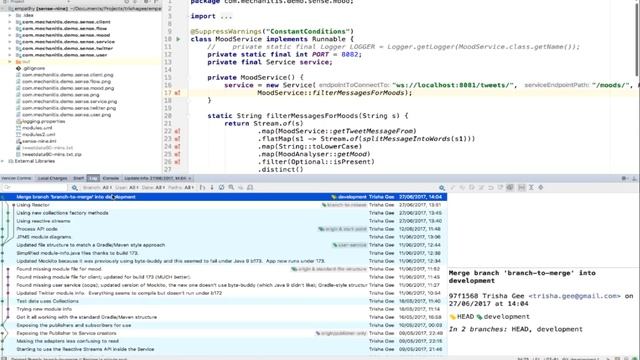Click the show details toggle in commit toolbar
The width and height of the screenshot is (640, 360).
pos(510,187)
